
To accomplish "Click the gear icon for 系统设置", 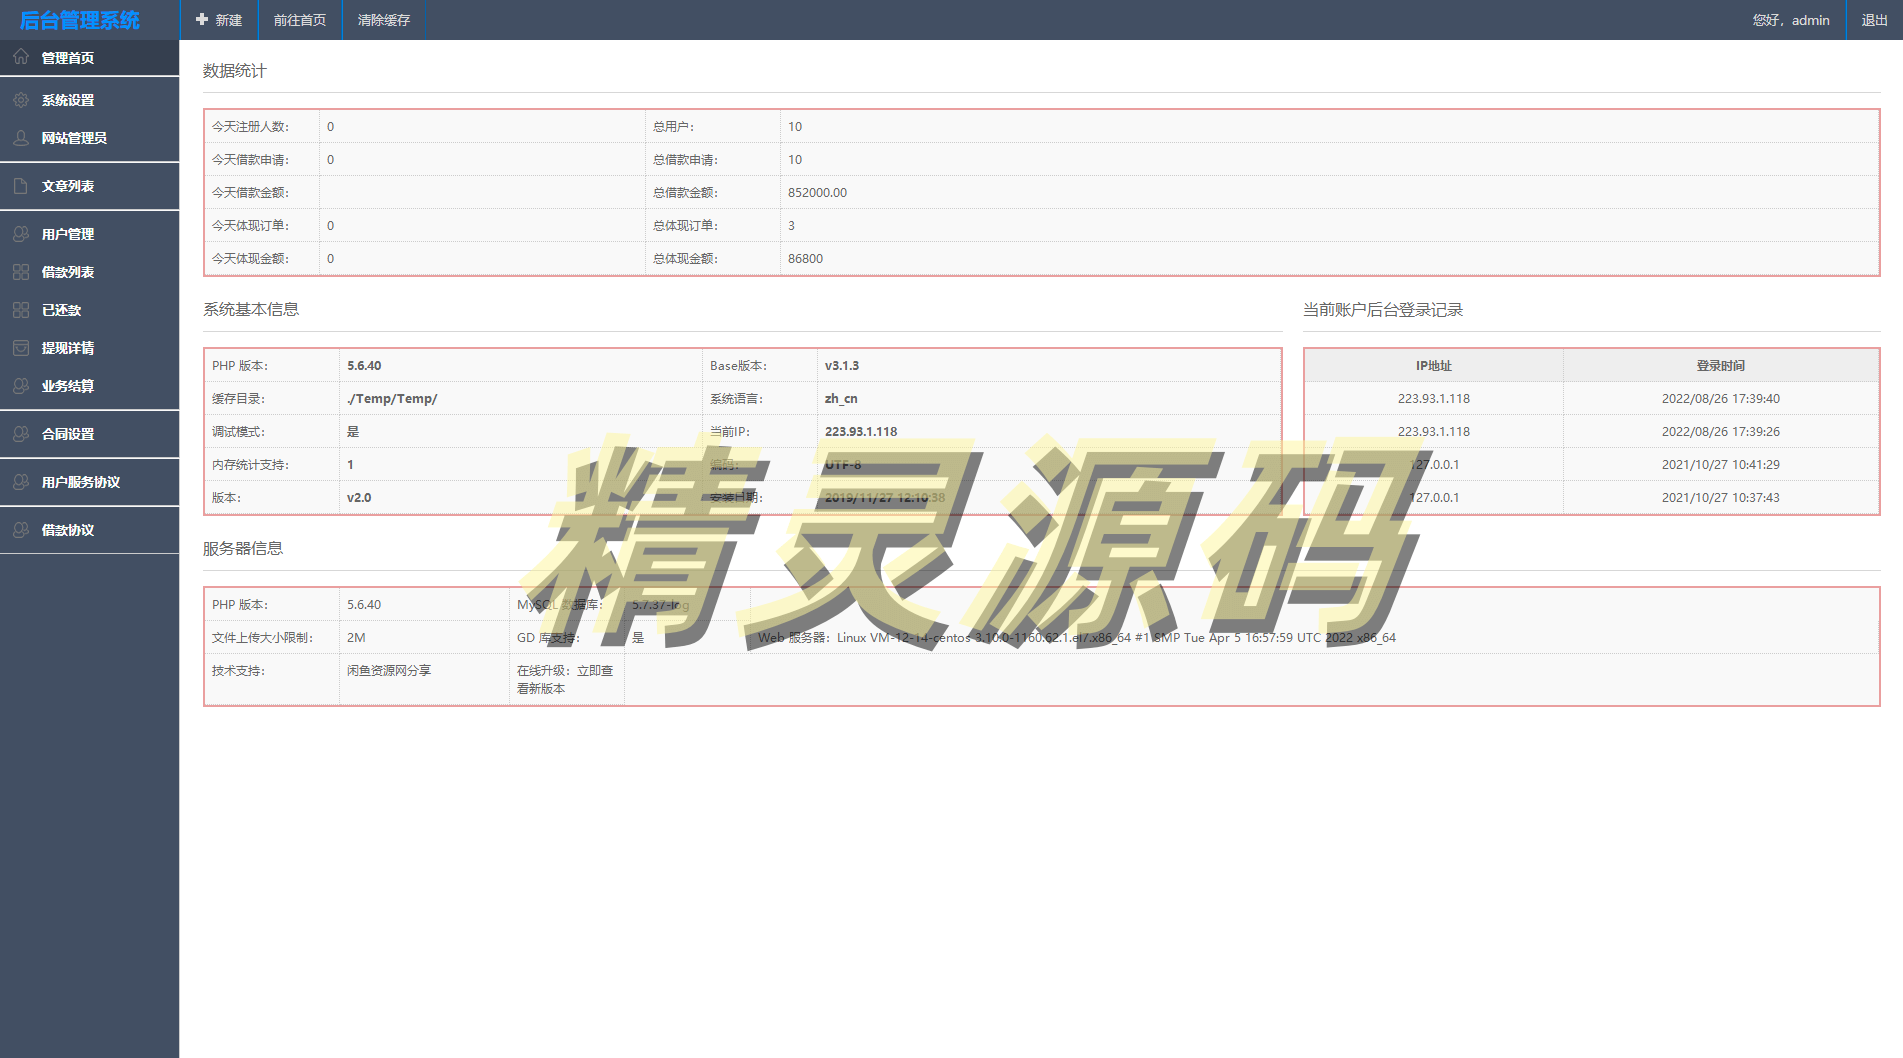I will point(21,100).
